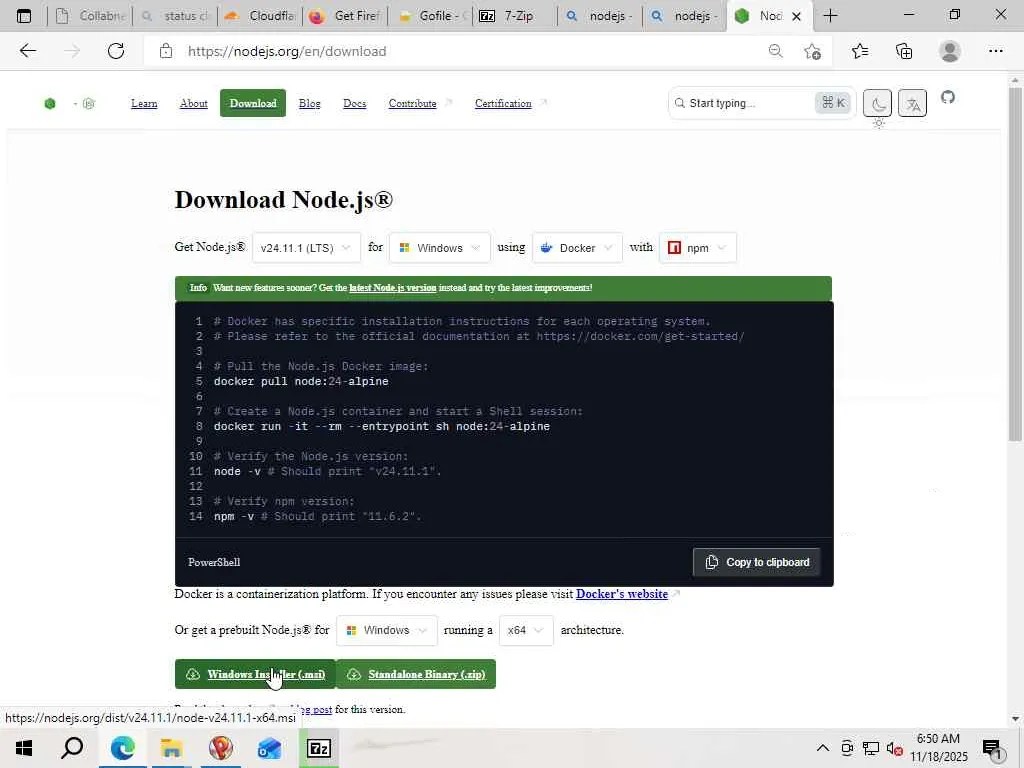Switch to the Get Firefox tab

(x=345, y=16)
